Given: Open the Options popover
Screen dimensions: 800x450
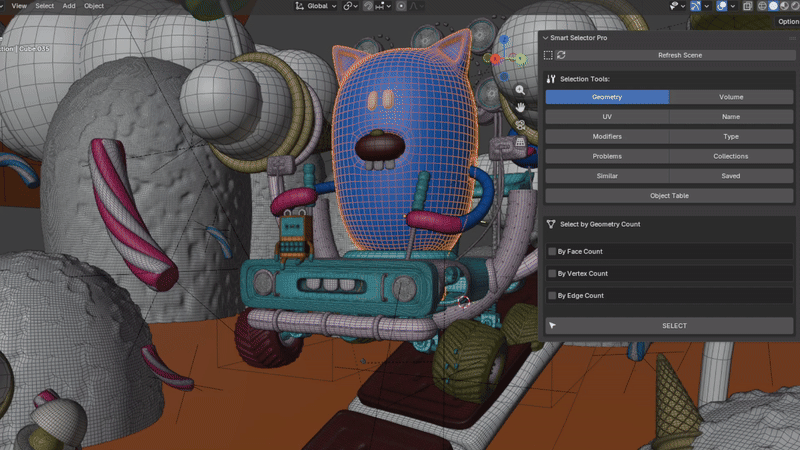Looking at the screenshot, I should (788, 21).
